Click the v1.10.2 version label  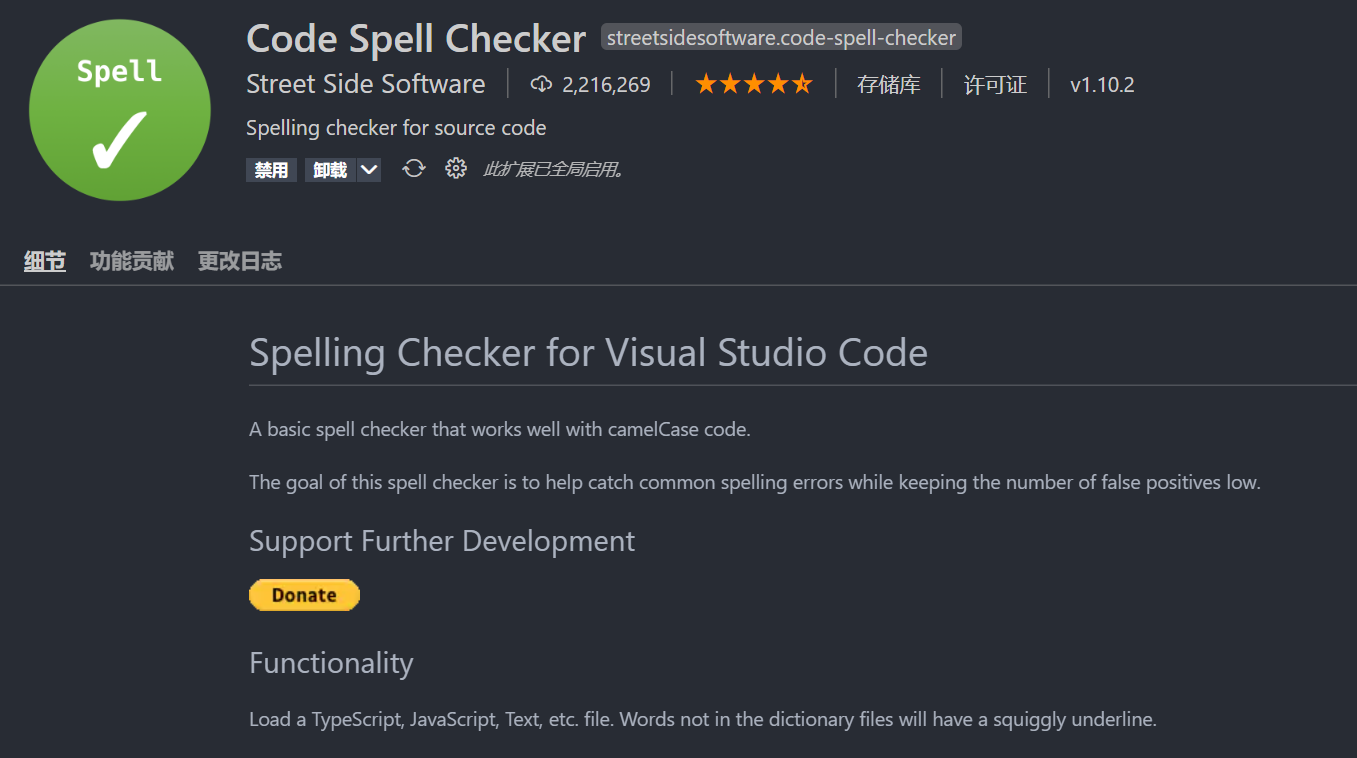(1102, 85)
